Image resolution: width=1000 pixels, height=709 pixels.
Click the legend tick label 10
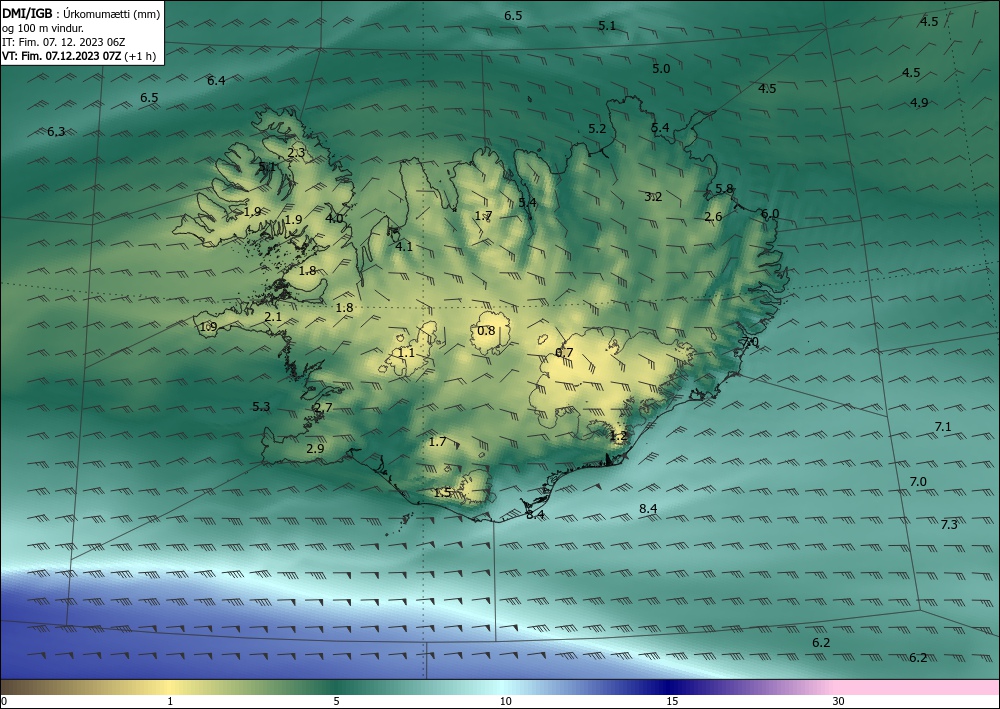[505, 701]
